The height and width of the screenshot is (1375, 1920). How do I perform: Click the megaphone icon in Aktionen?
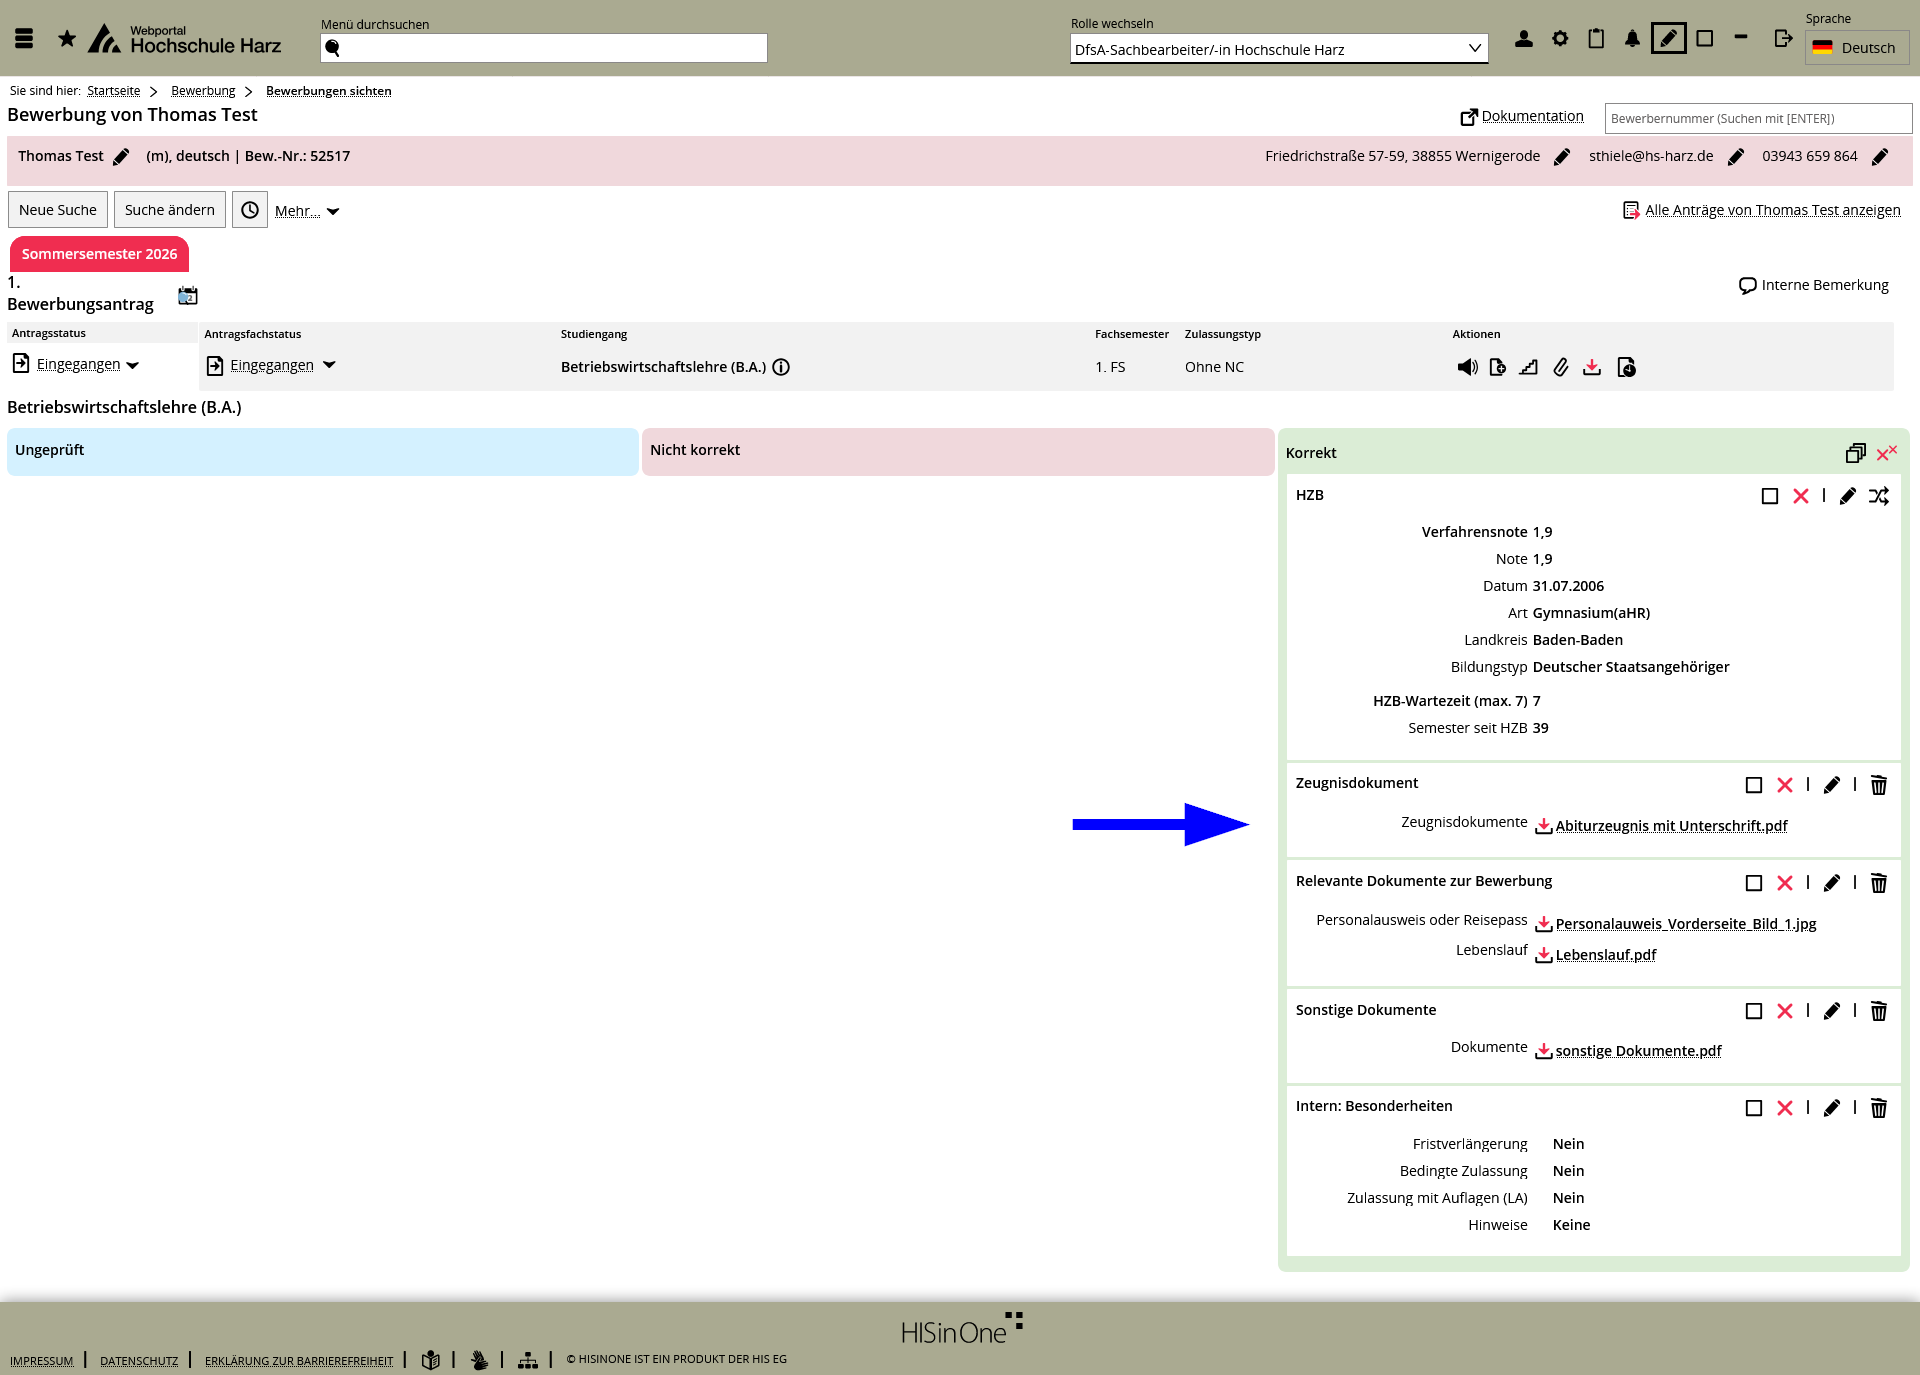point(1467,367)
